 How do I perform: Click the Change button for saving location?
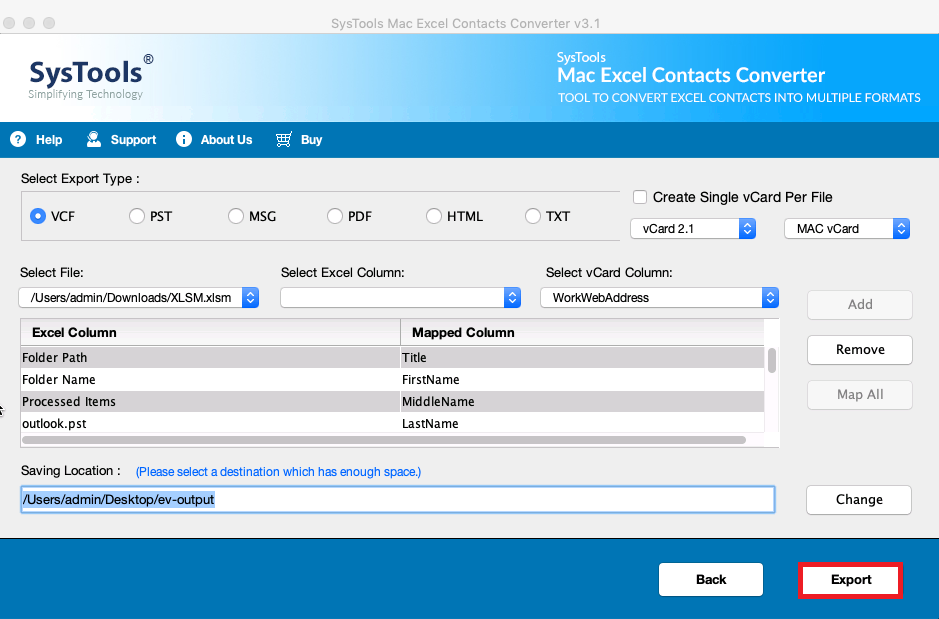tap(858, 499)
